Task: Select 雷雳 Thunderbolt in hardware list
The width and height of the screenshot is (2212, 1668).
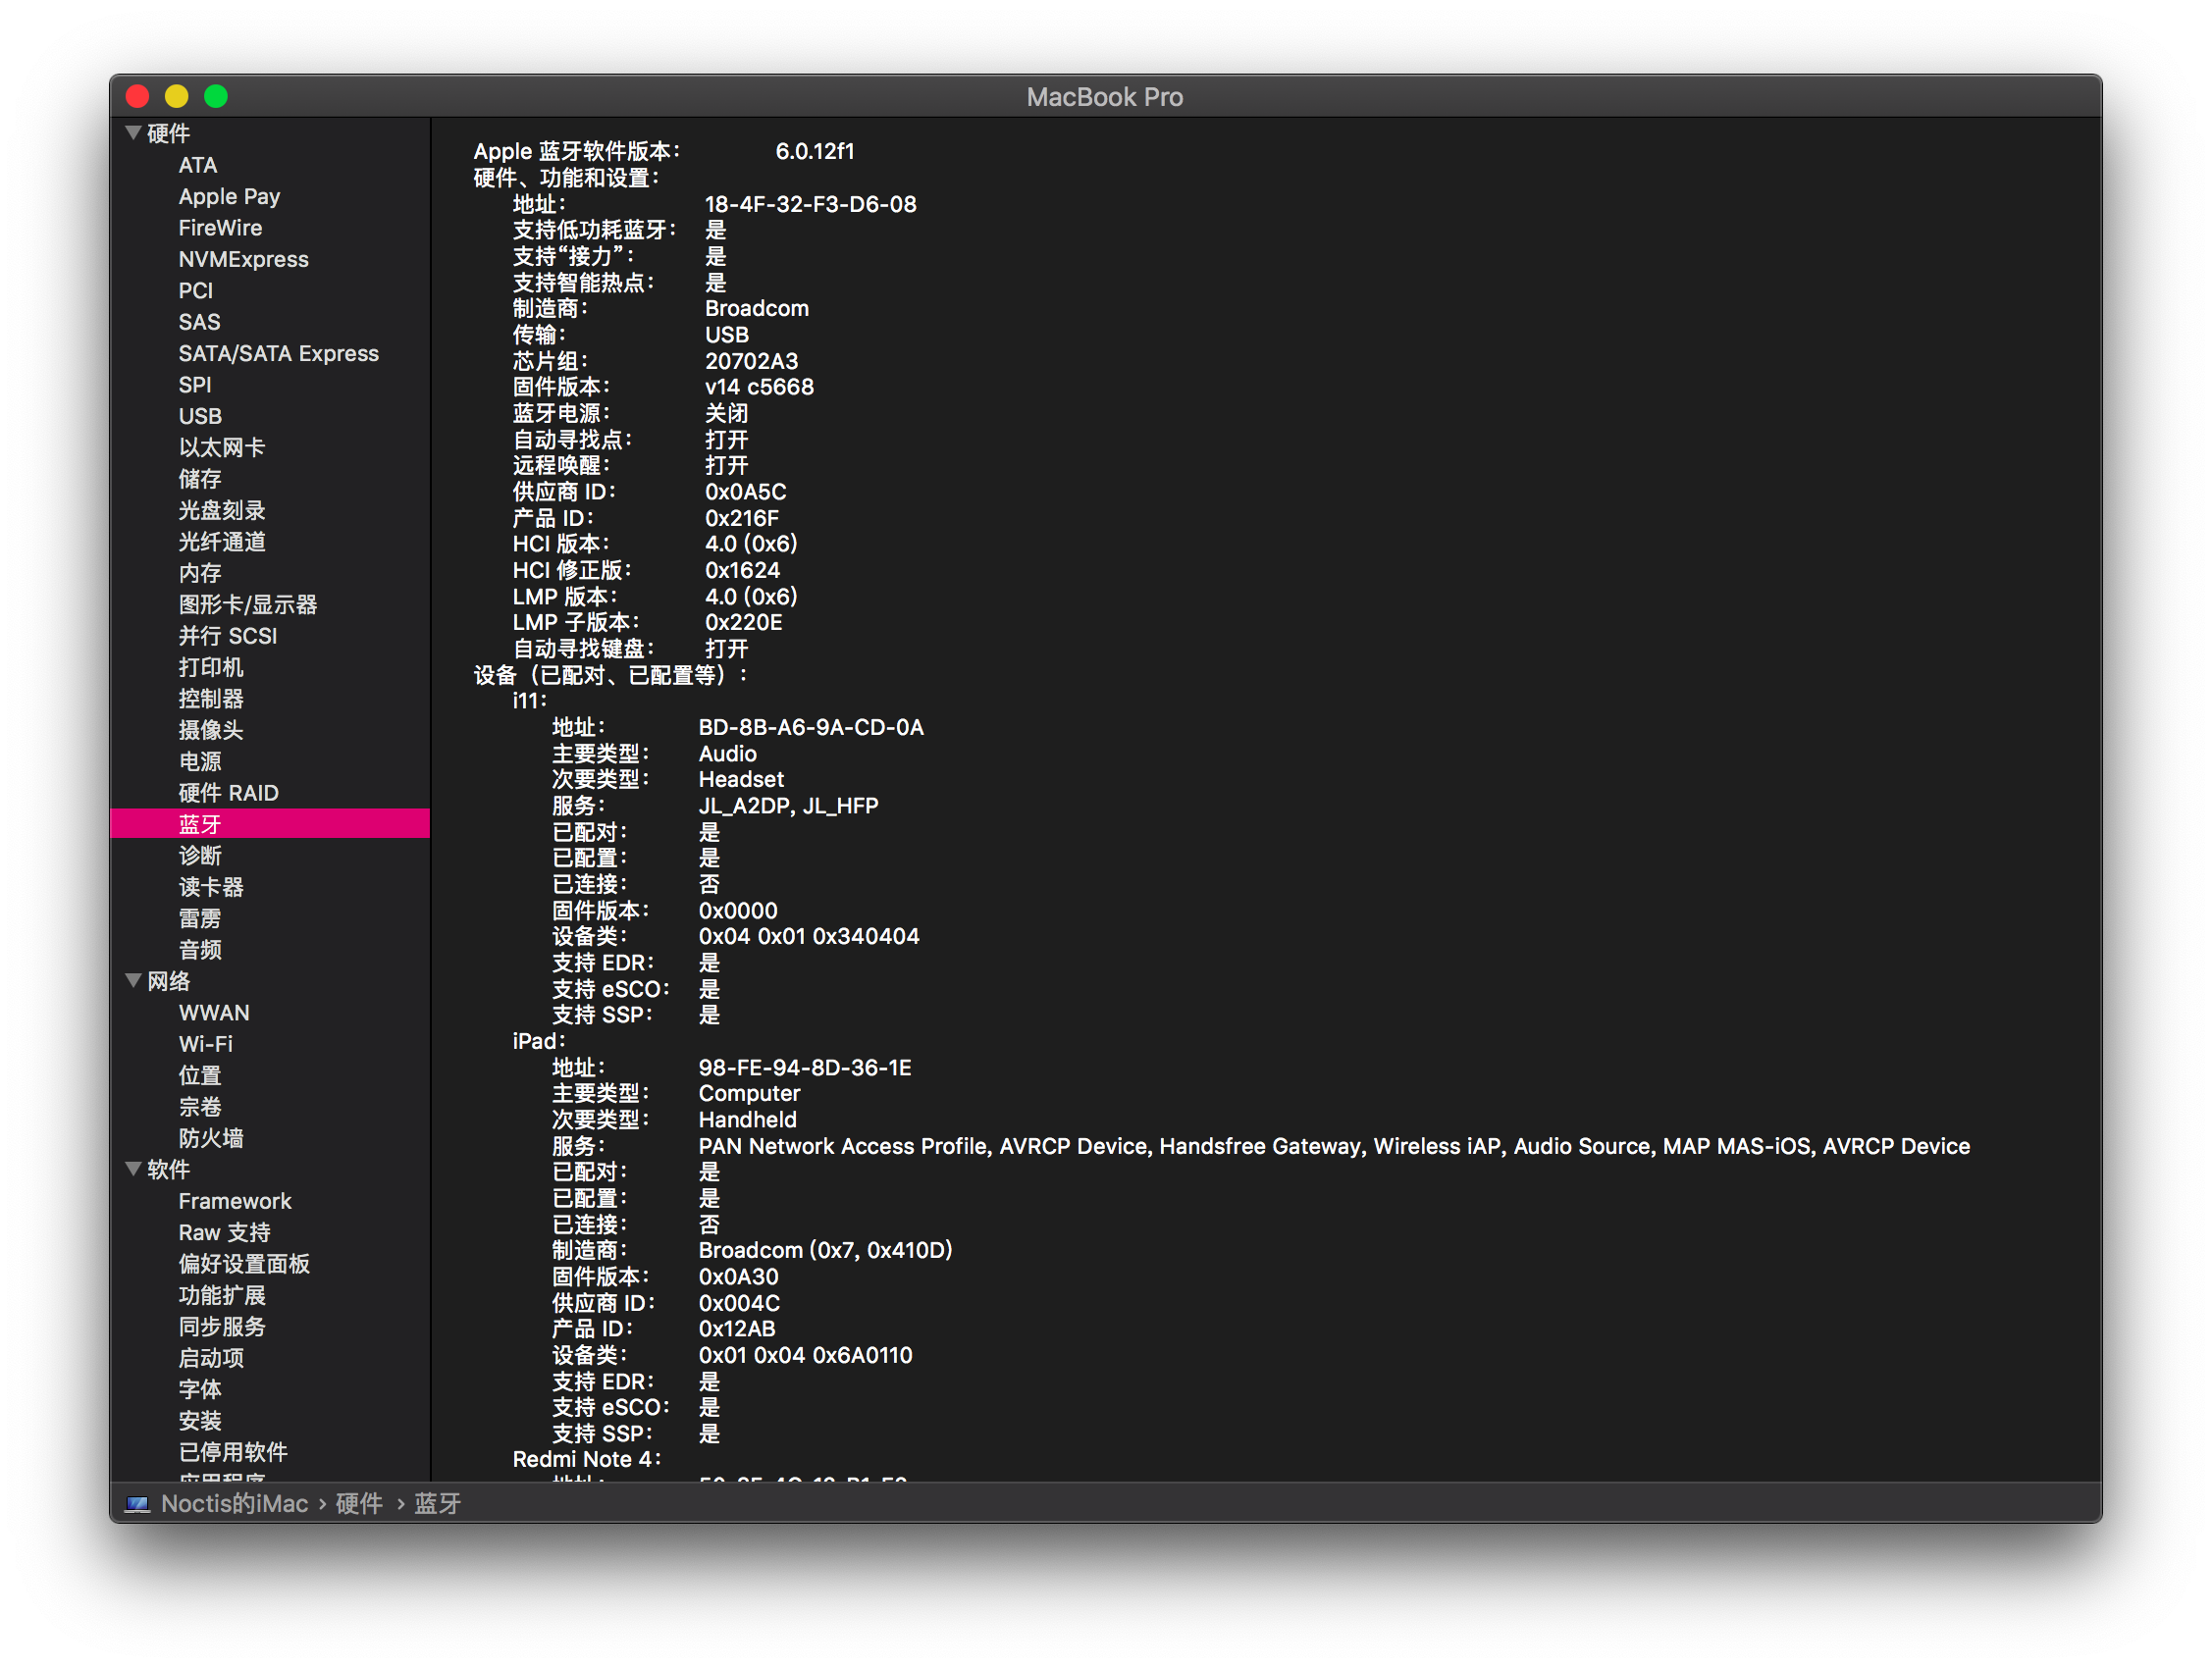Action: click(200, 918)
